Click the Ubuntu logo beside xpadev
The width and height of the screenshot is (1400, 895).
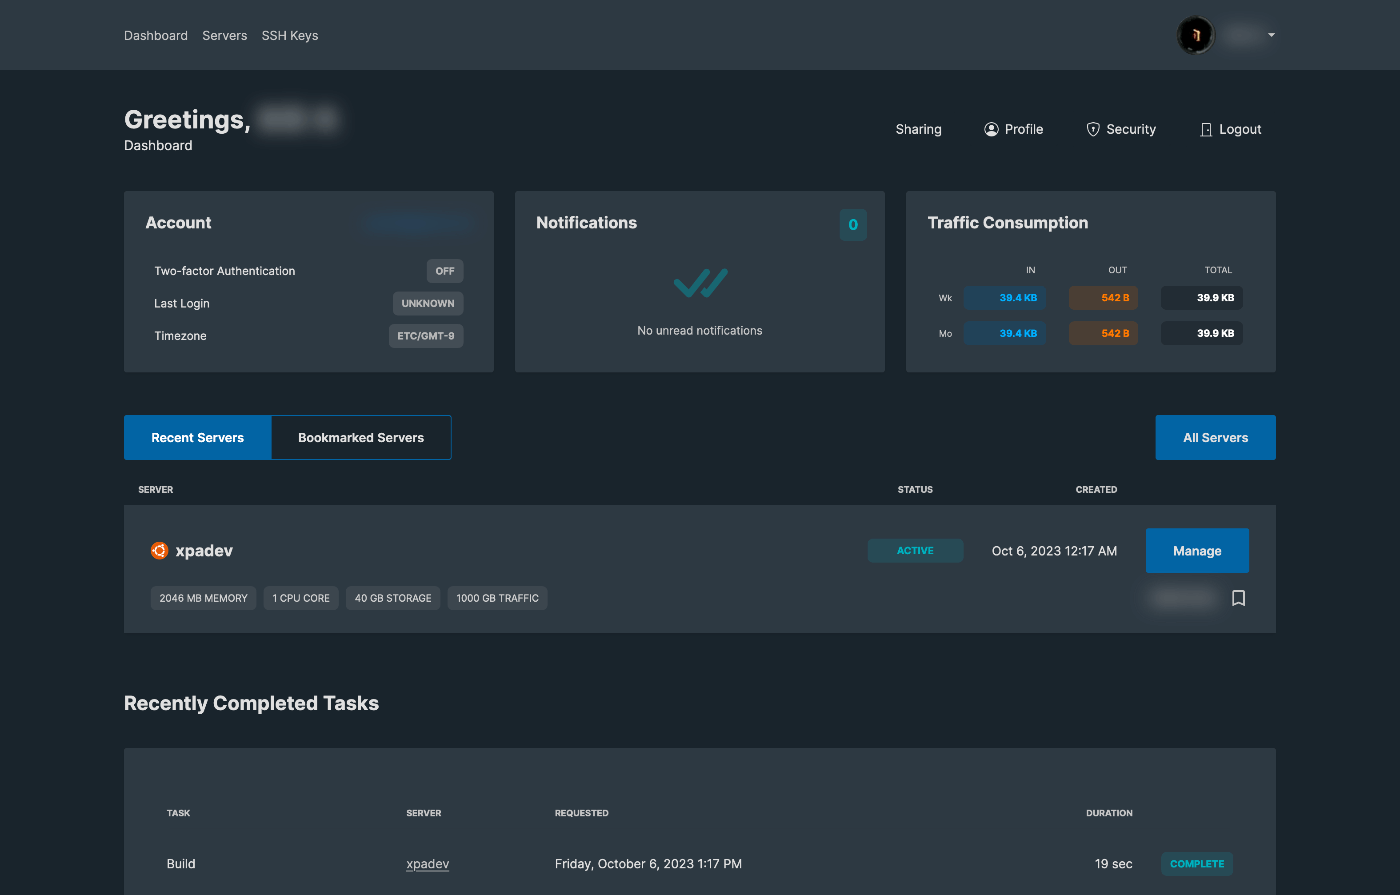tap(159, 550)
